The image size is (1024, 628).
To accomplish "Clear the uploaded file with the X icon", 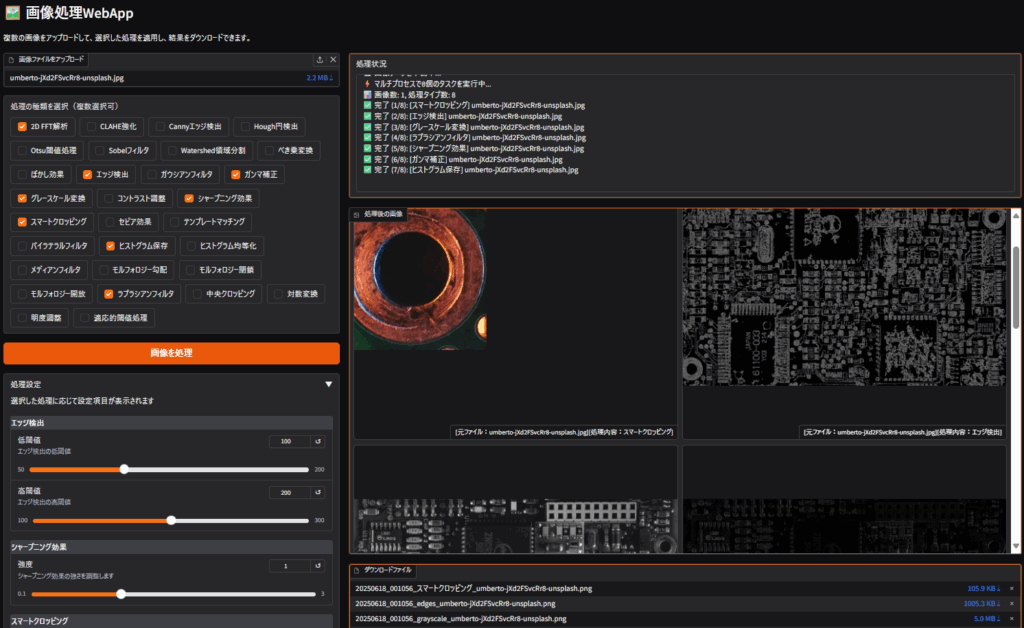I will point(333,60).
